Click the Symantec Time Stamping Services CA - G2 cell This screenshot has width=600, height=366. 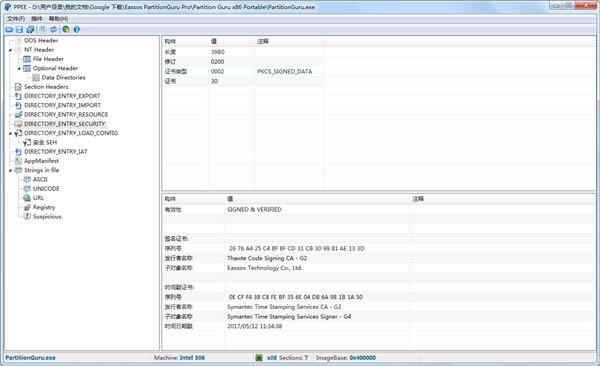(284, 307)
